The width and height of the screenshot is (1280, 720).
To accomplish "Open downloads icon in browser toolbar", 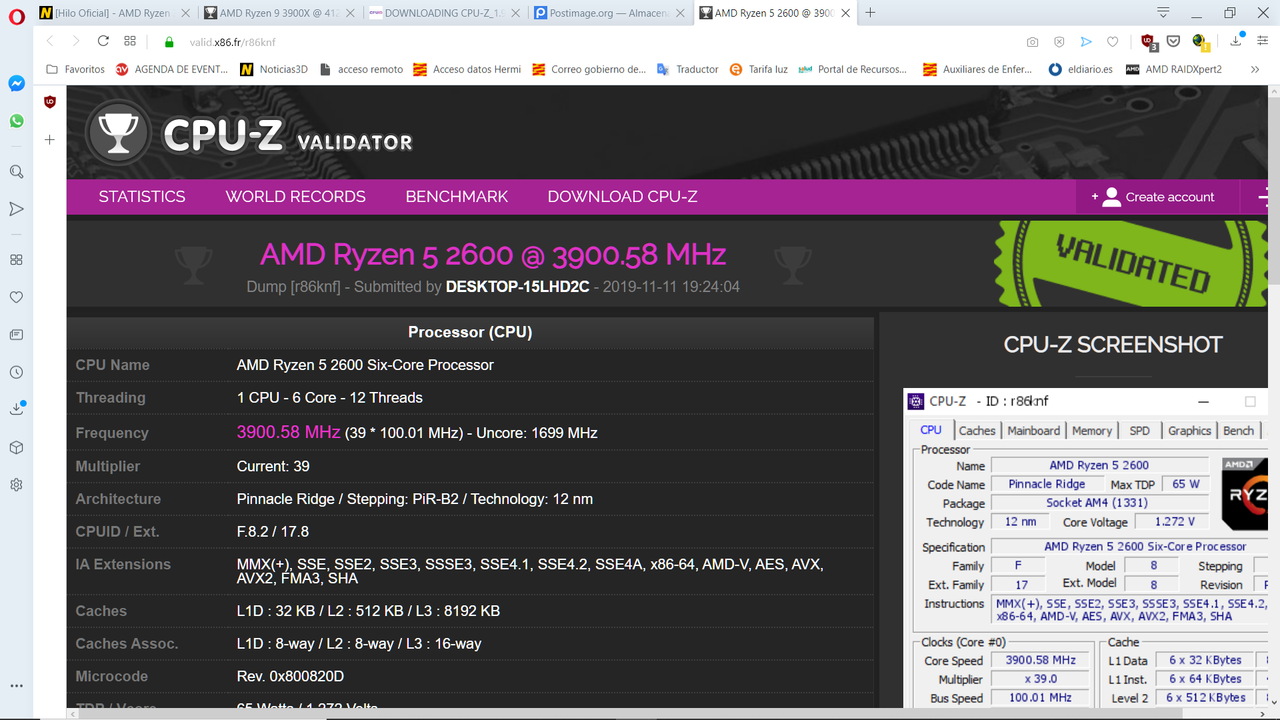I will click(x=1237, y=41).
